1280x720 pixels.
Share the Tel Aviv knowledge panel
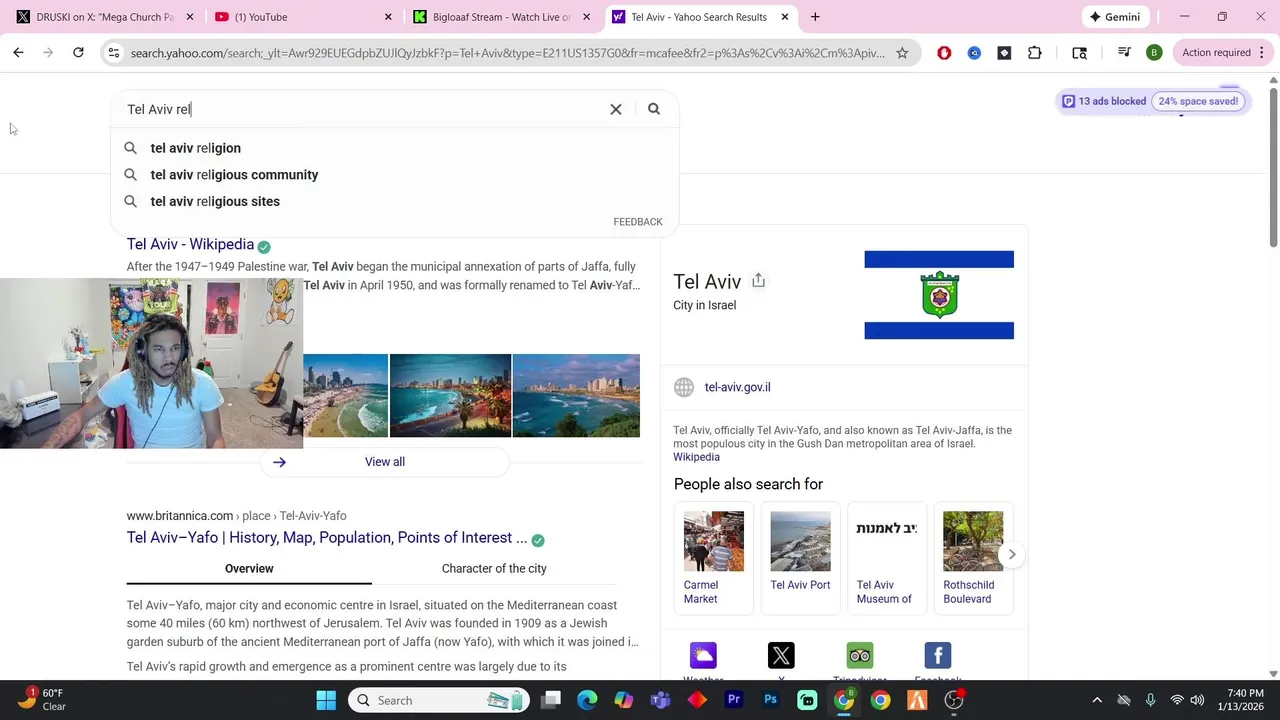tap(758, 281)
